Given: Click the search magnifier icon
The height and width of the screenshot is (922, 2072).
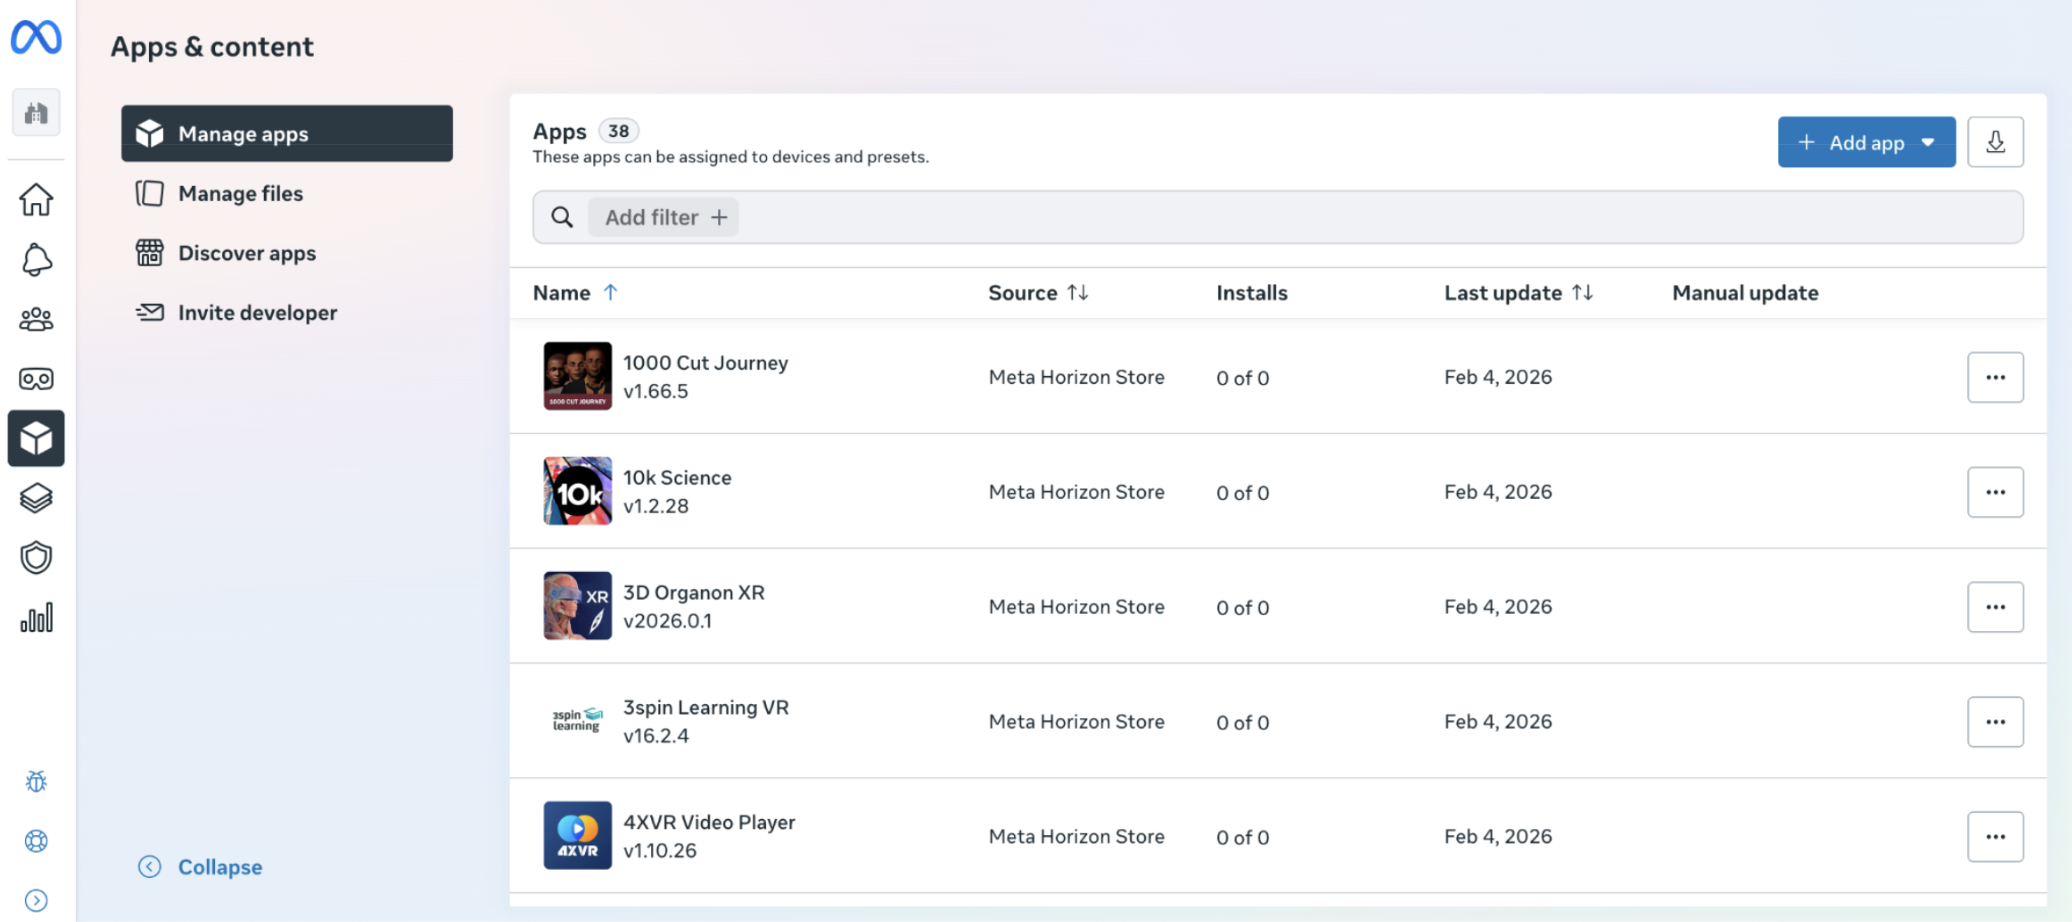Looking at the screenshot, I should [562, 217].
